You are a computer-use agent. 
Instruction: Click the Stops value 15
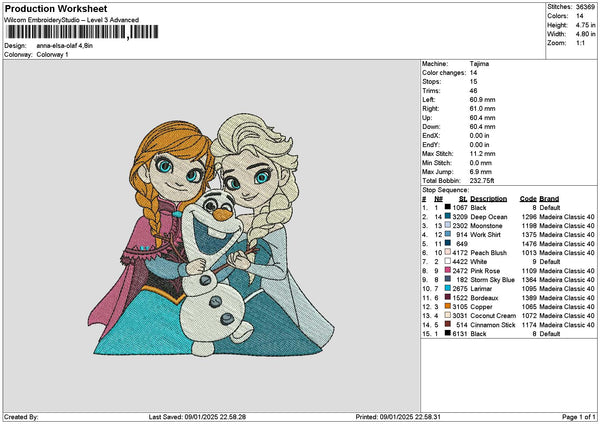tap(473, 82)
